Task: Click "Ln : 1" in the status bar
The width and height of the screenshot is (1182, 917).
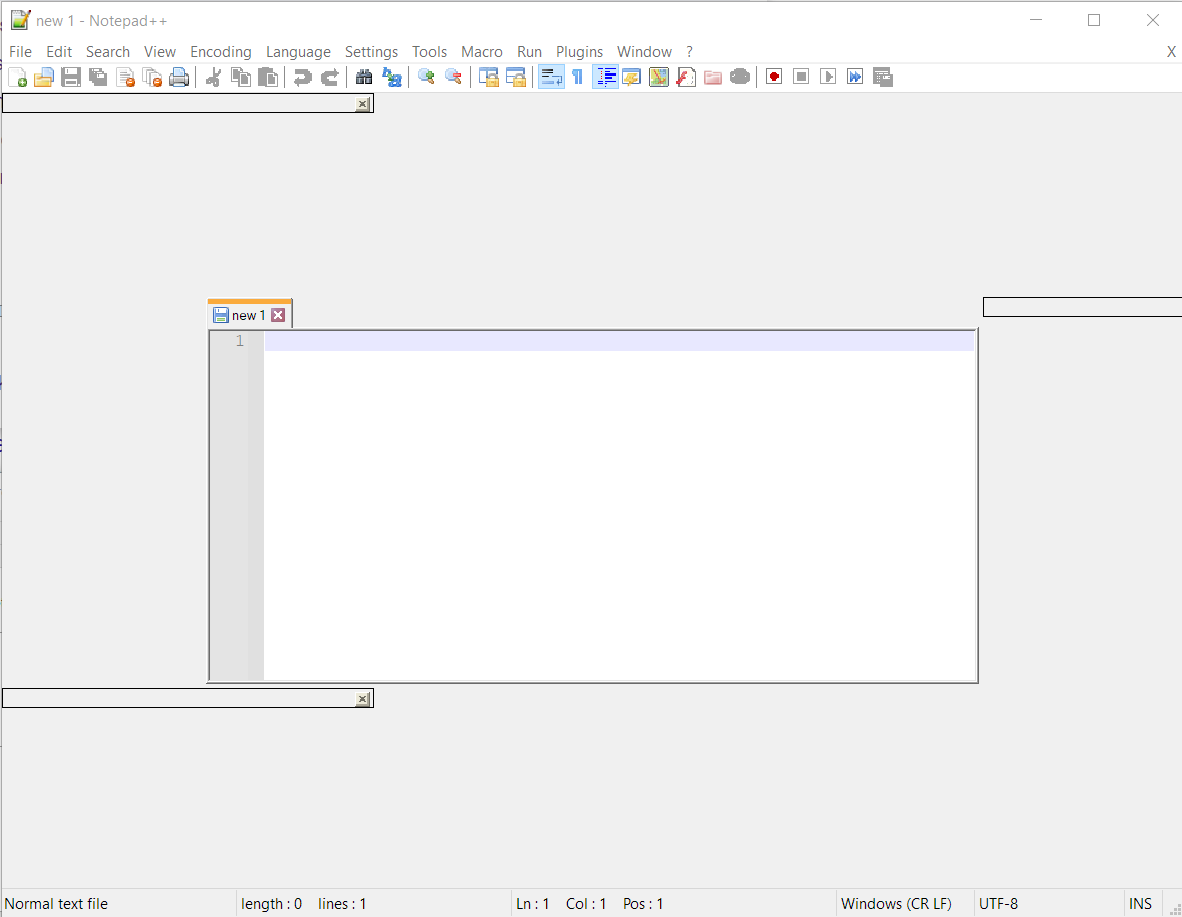Action: (x=532, y=903)
